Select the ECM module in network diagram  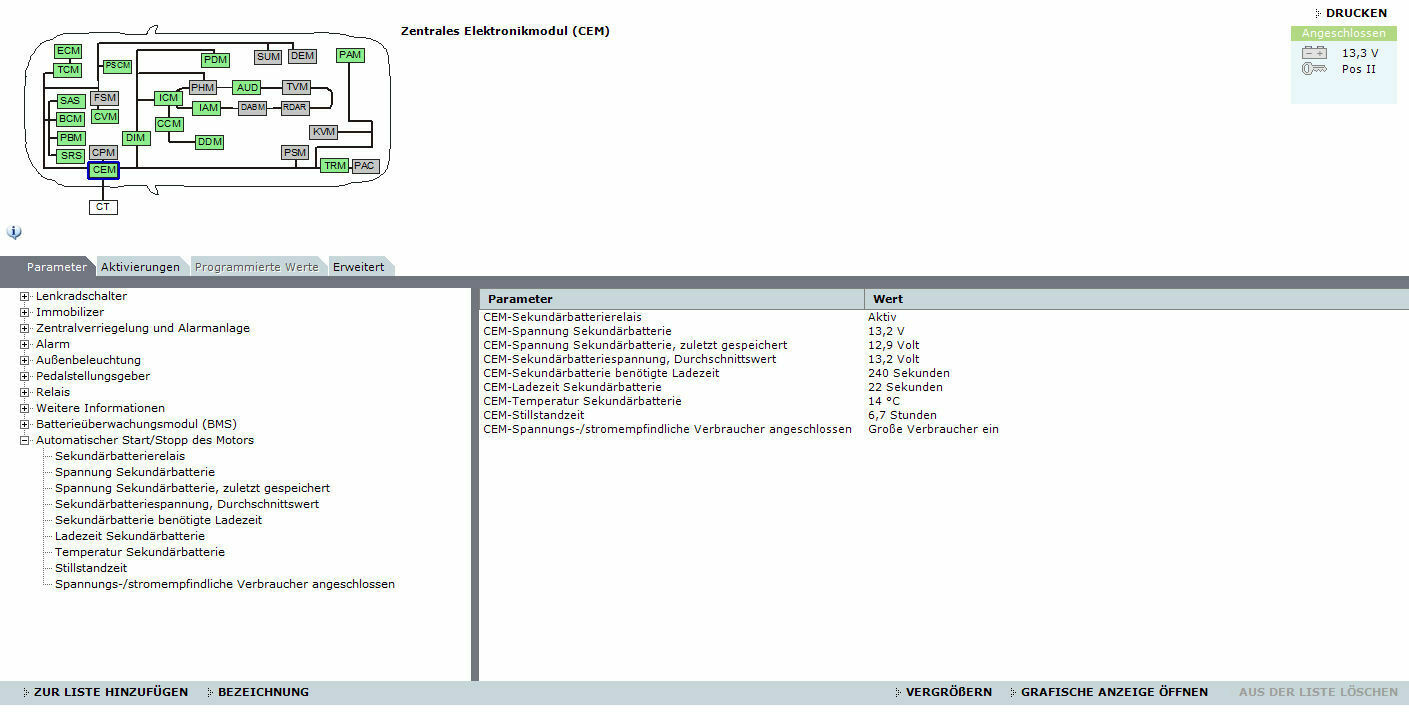click(x=68, y=51)
